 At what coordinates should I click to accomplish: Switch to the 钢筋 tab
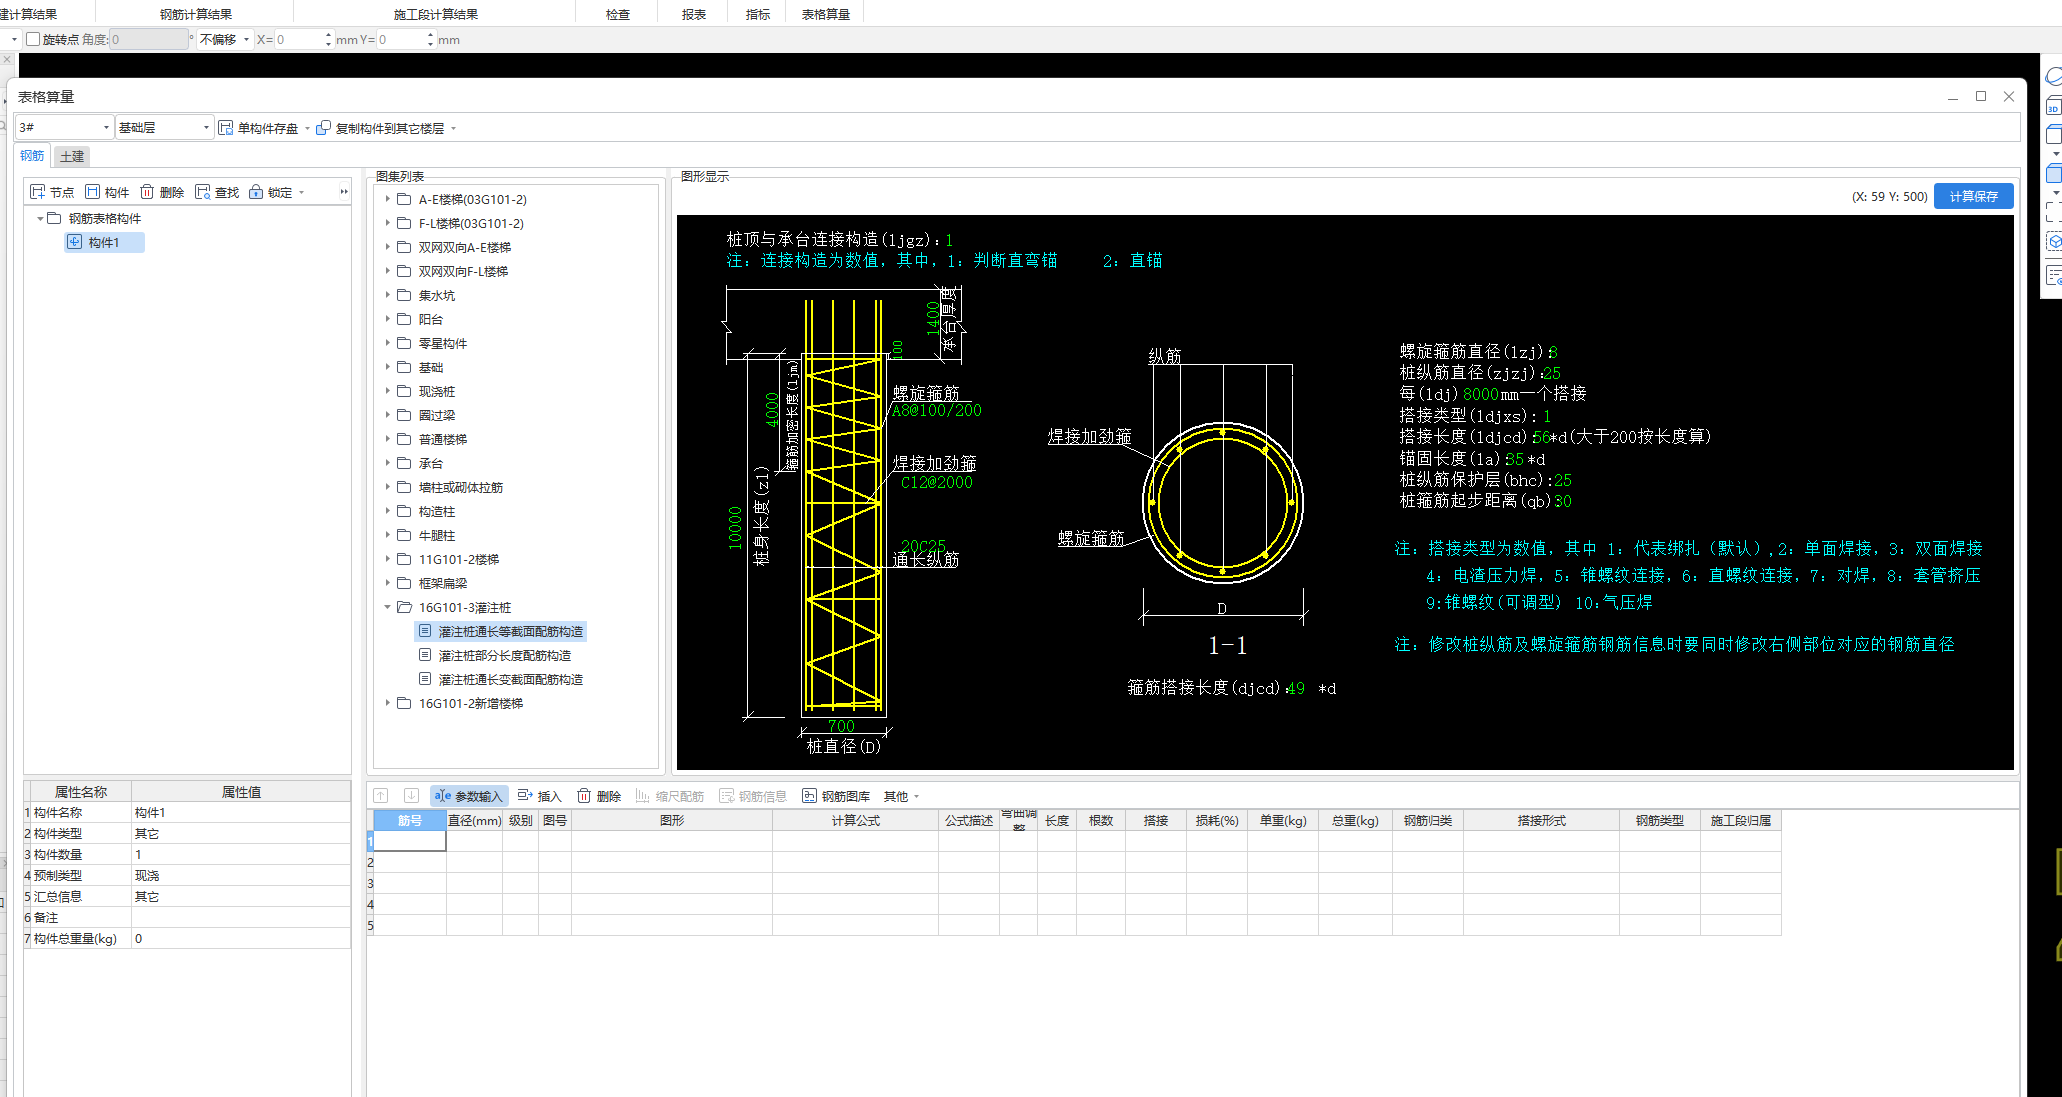pyautogui.click(x=32, y=156)
